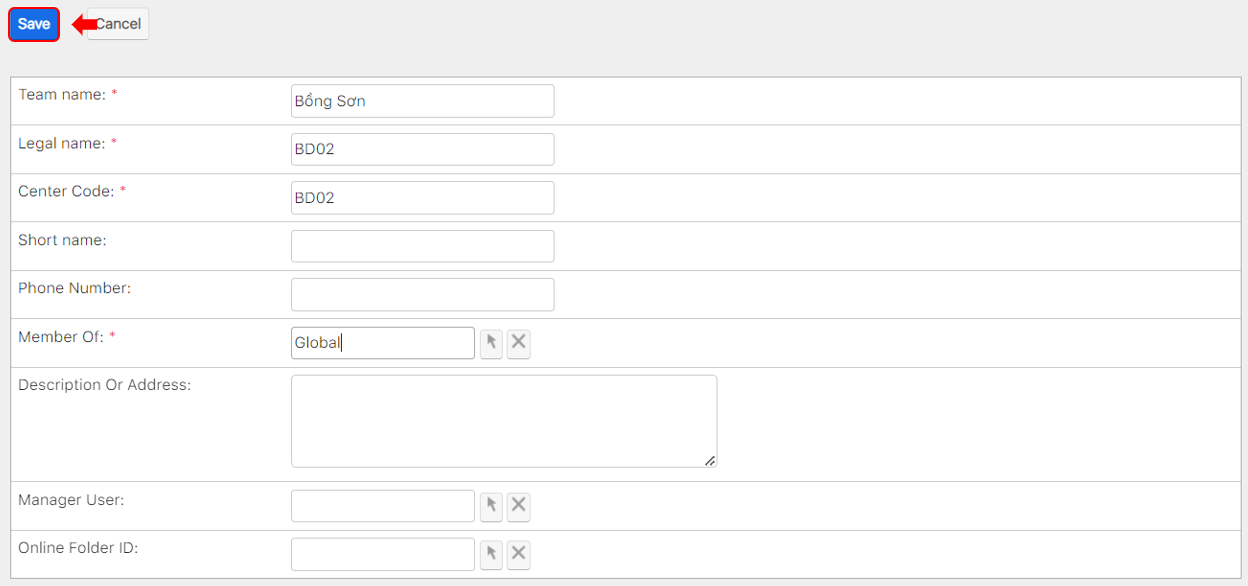Viewport: 1248px width, 586px height.
Task: Clear the Manager User field
Action: (518, 506)
